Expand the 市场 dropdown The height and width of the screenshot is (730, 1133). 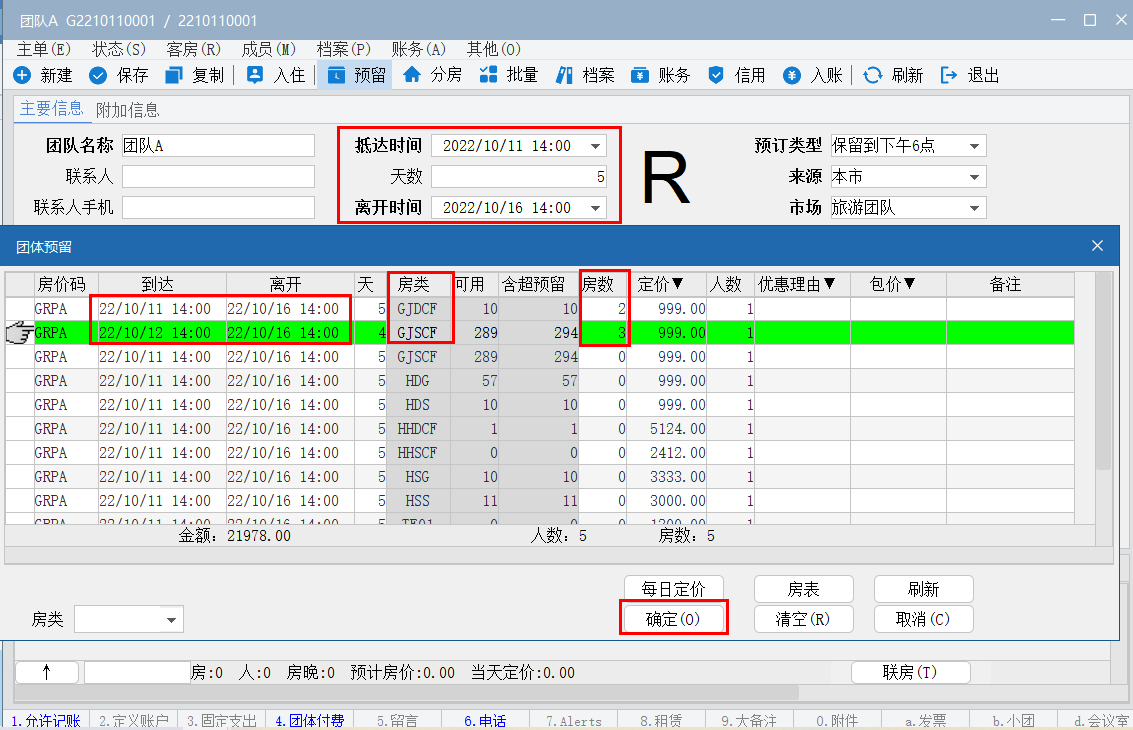(974, 208)
